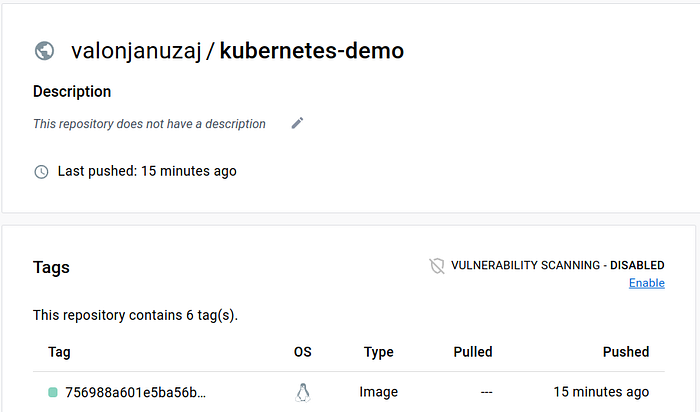
Task: Click the Pushed column header
Action: point(626,352)
